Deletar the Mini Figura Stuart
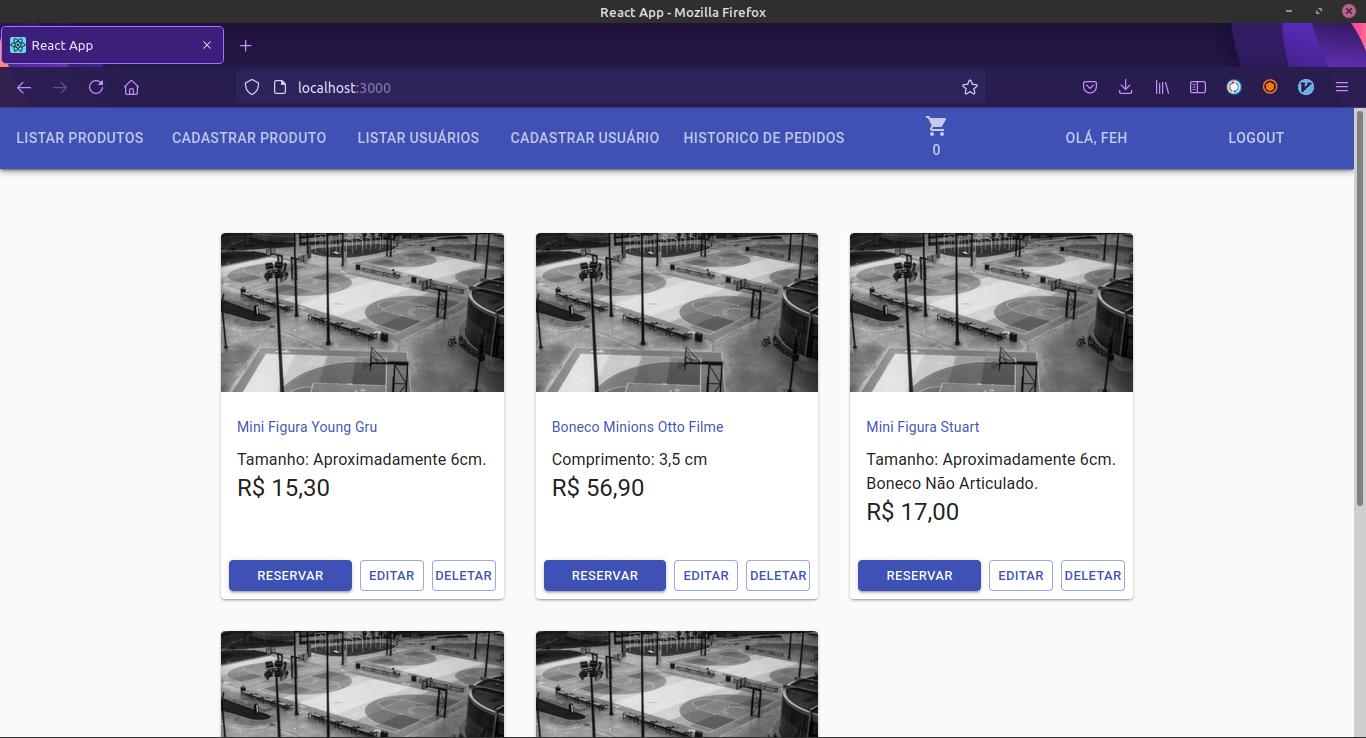The image size is (1366, 738). (1093, 576)
